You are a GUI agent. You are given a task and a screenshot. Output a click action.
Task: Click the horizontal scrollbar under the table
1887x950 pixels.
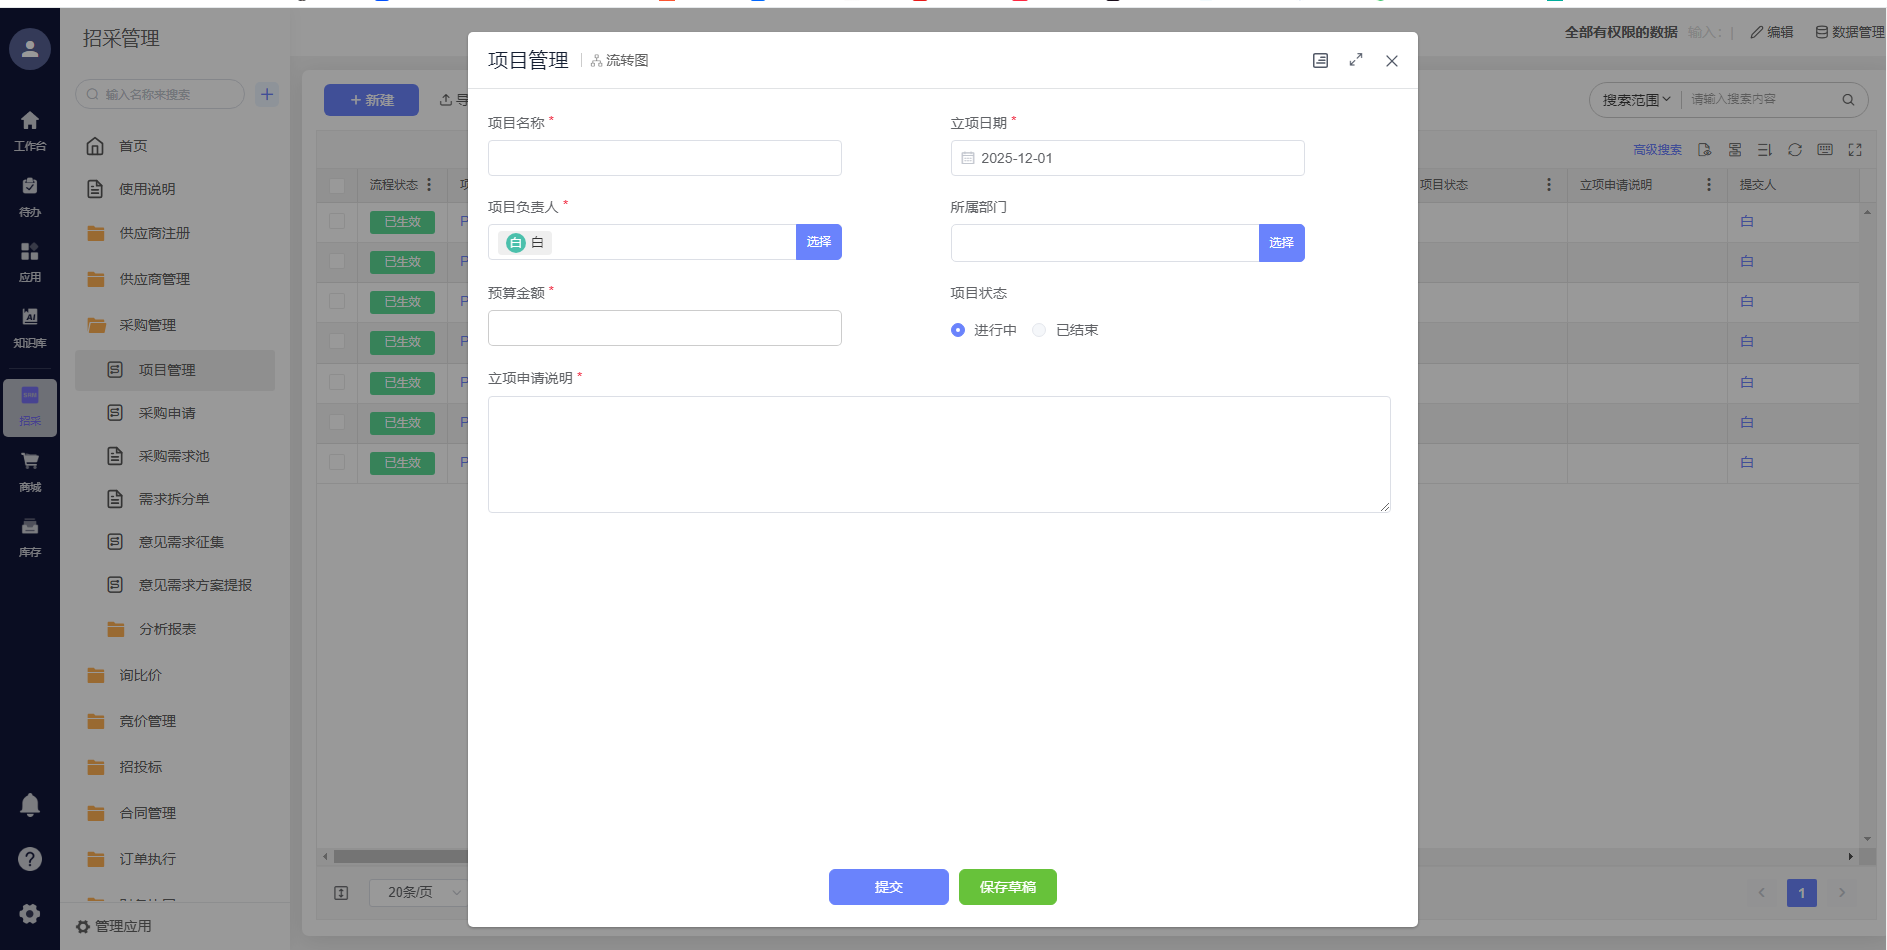(x=400, y=857)
